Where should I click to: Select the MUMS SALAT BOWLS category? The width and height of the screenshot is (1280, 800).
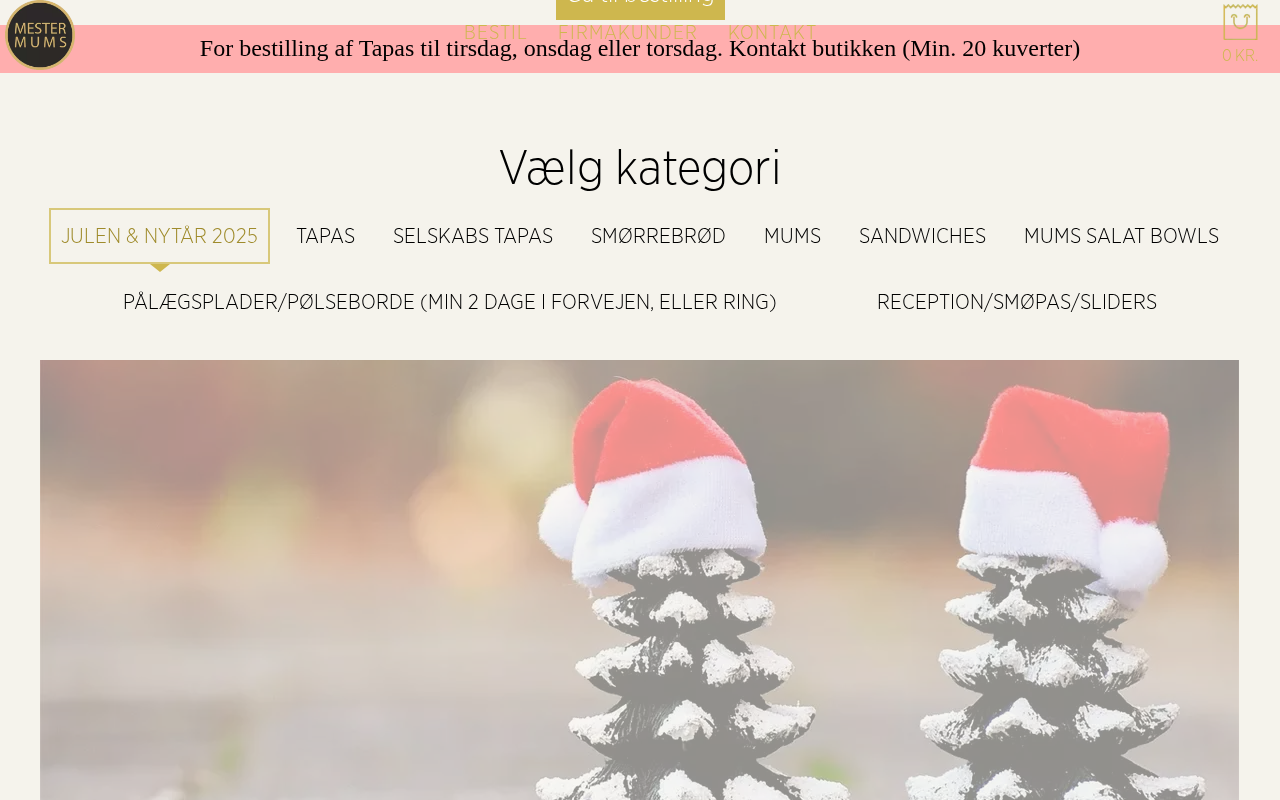[x=1121, y=236]
